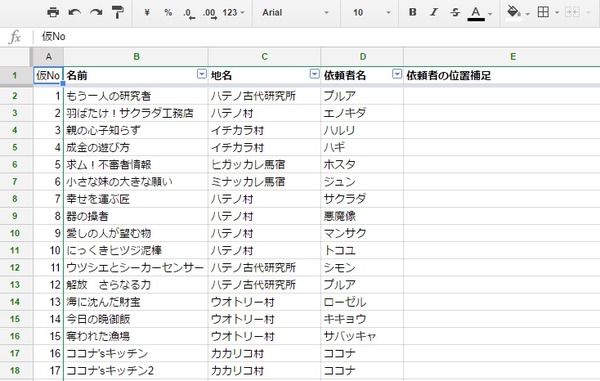
Task: Click cell 幸せを運ぶ匠
Action: (x=136, y=199)
